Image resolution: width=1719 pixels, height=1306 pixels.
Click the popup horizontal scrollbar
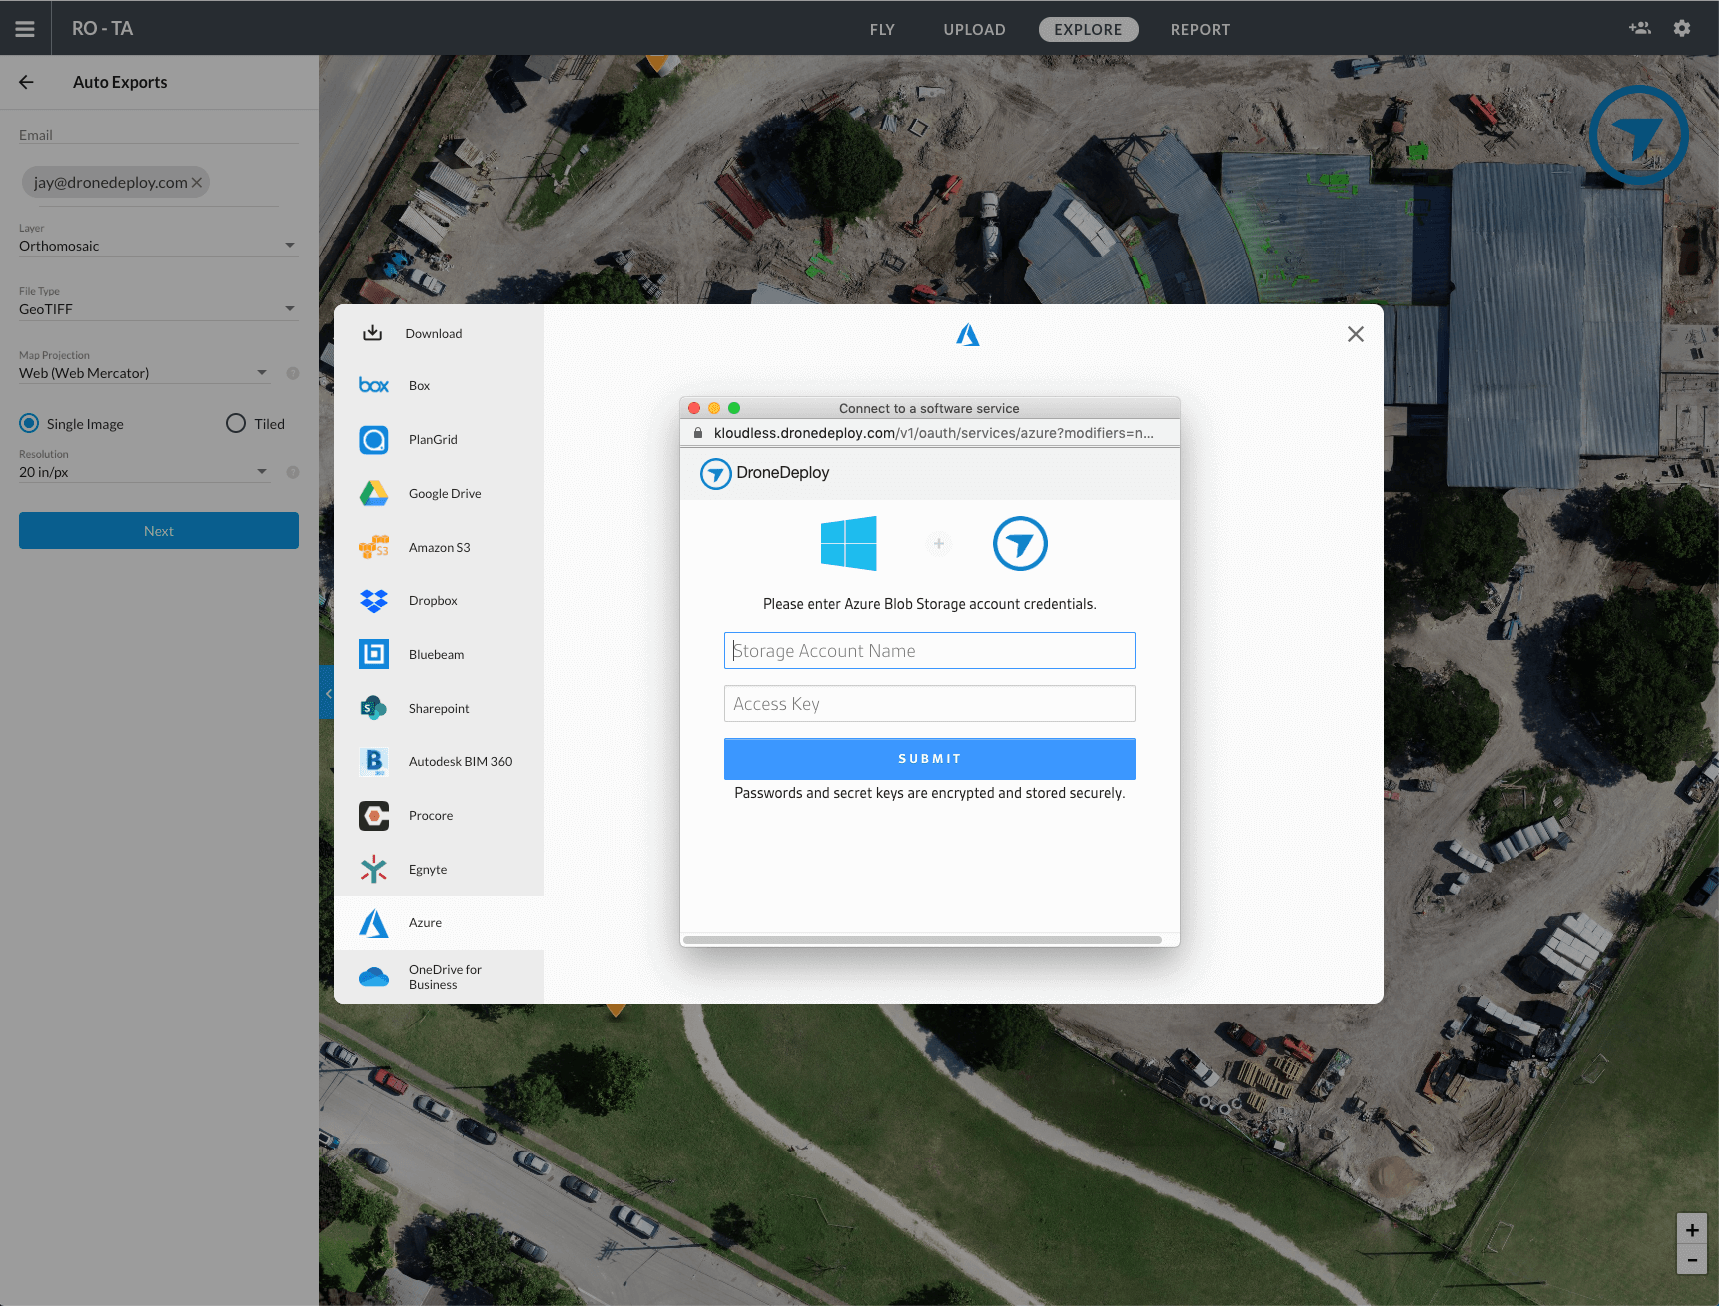[x=922, y=940]
